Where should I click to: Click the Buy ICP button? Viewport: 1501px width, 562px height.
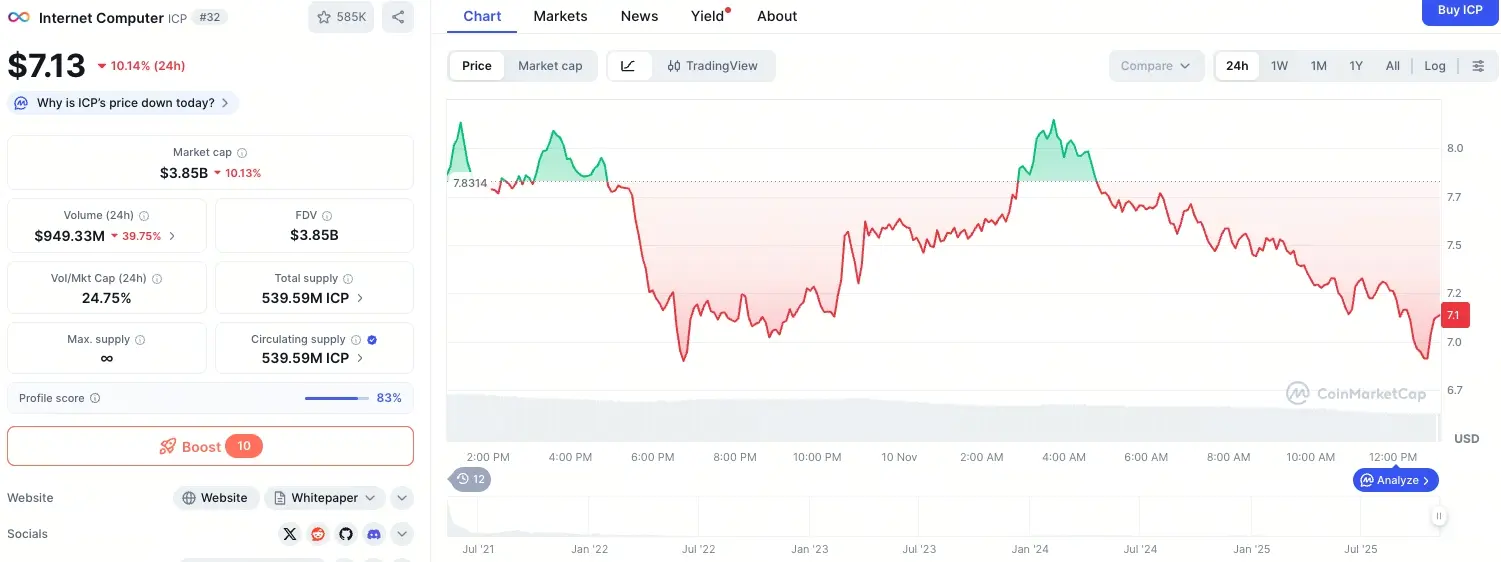[x=1460, y=11]
